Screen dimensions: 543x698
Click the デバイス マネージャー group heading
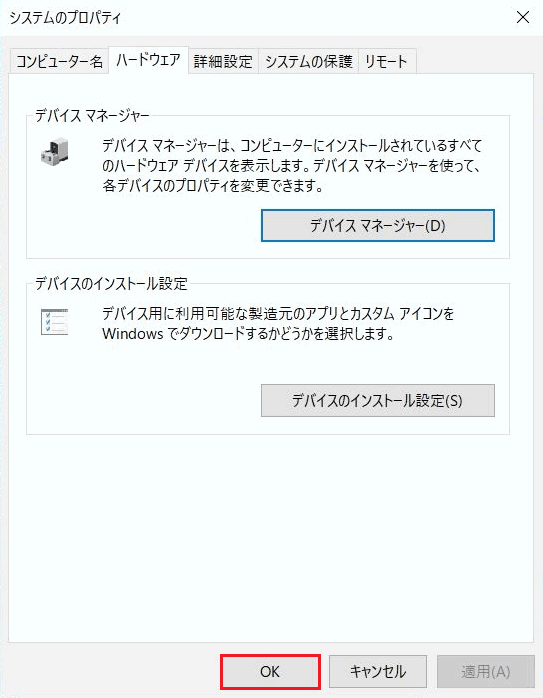(x=92, y=116)
